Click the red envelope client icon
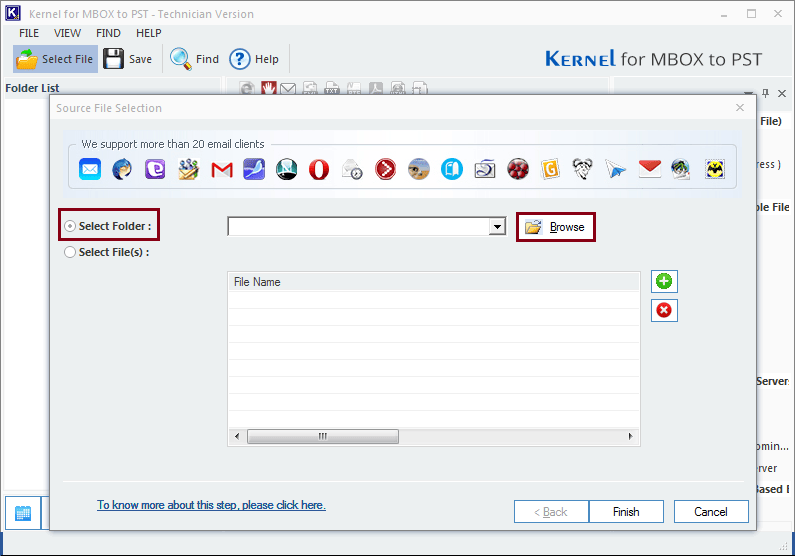795x556 pixels. point(649,169)
